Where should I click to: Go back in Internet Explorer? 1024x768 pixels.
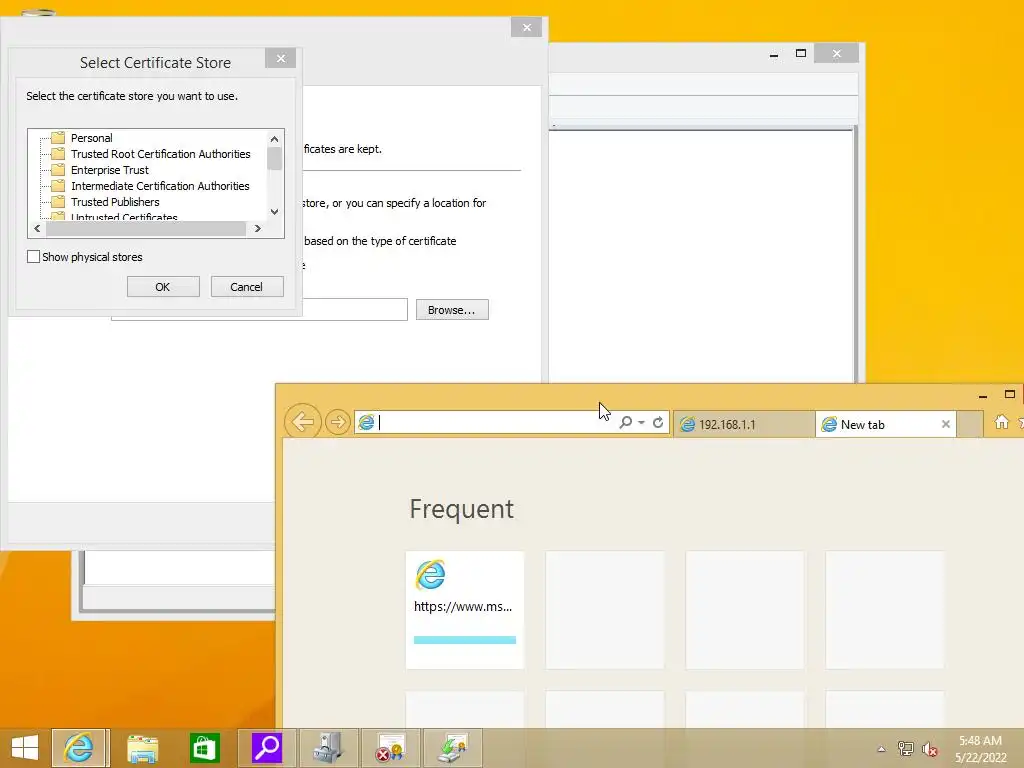click(x=302, y=422)
